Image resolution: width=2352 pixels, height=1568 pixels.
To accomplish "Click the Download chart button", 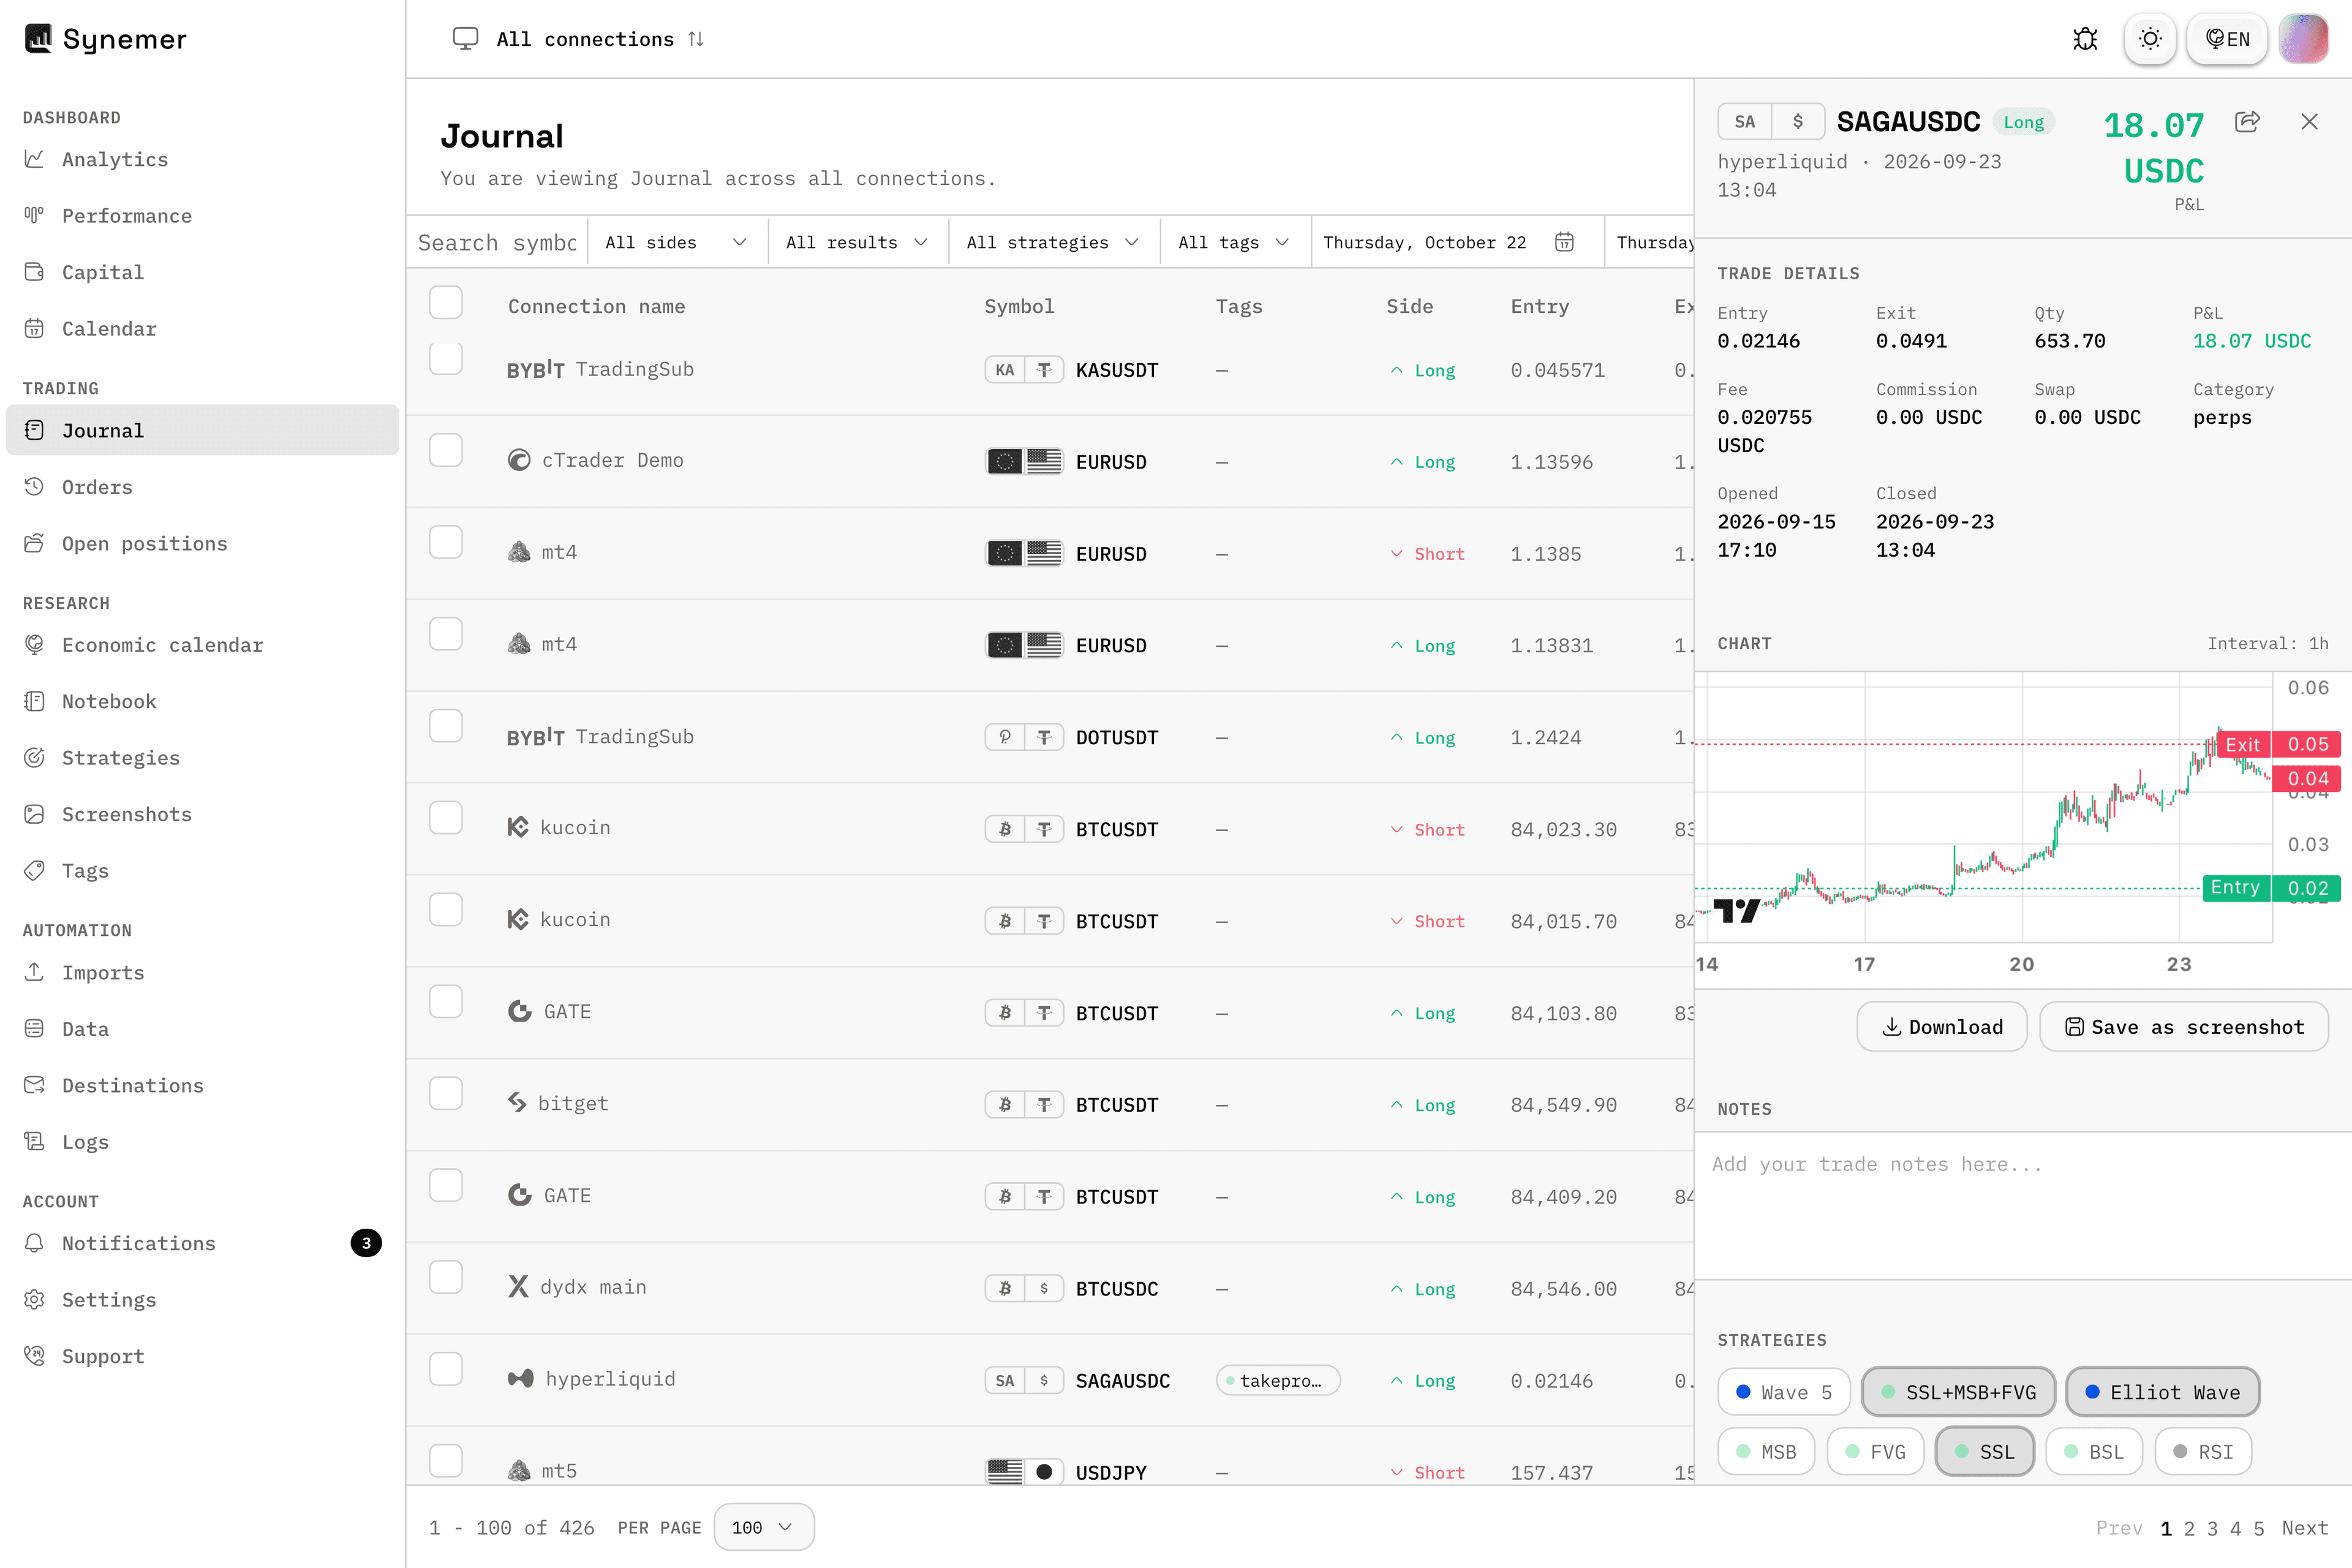I will coord(1942,1027).
